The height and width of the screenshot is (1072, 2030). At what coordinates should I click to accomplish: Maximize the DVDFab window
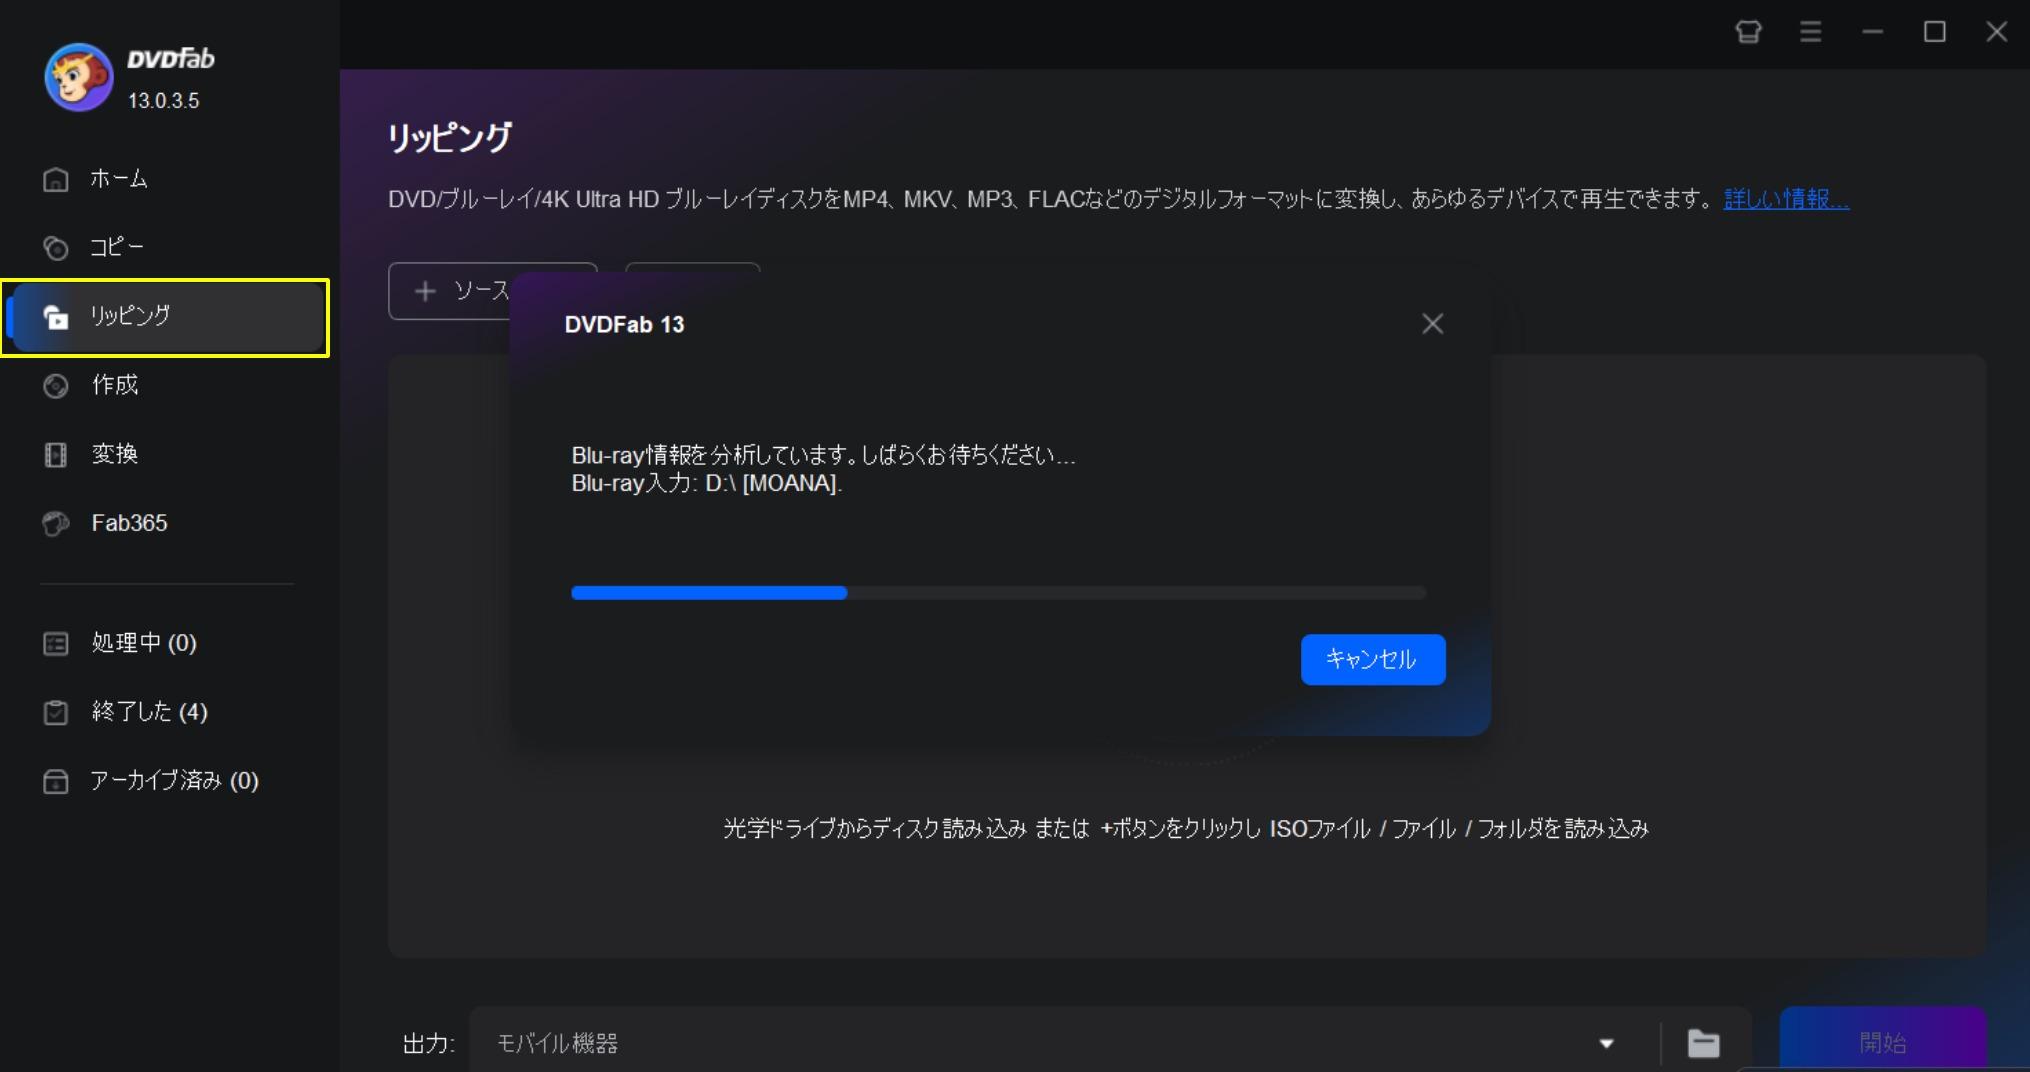point(1934,32)
